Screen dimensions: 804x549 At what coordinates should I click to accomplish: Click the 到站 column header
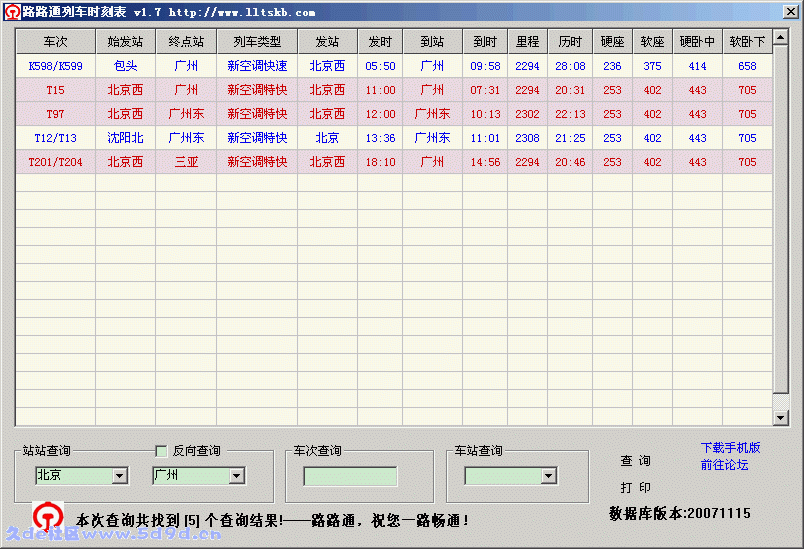point(432,42)
